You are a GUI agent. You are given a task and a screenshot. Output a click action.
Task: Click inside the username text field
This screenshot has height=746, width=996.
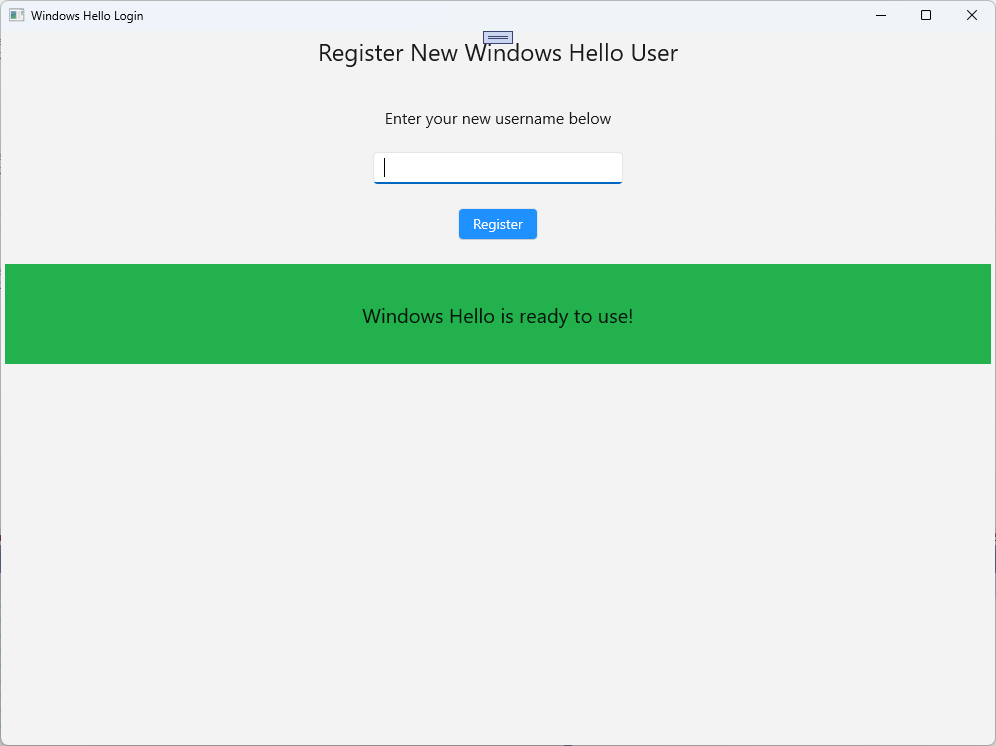point(497,167)
